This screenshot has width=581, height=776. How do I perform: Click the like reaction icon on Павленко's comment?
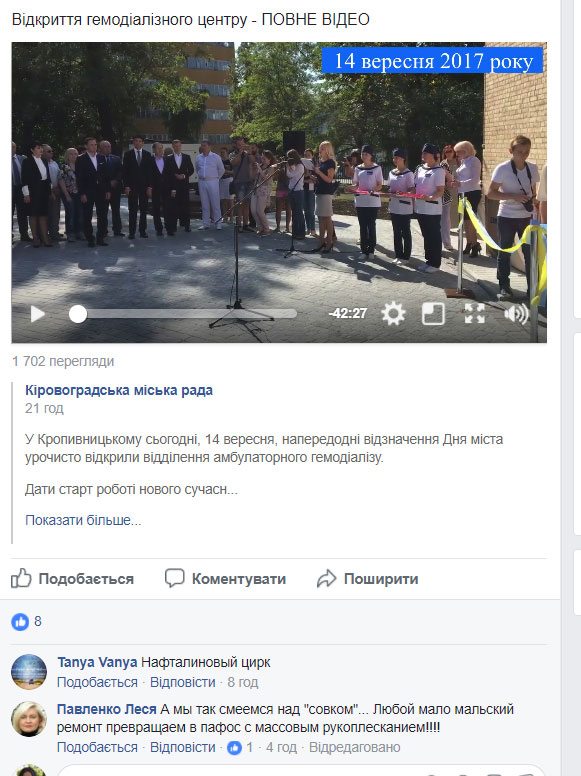(234, 747)
